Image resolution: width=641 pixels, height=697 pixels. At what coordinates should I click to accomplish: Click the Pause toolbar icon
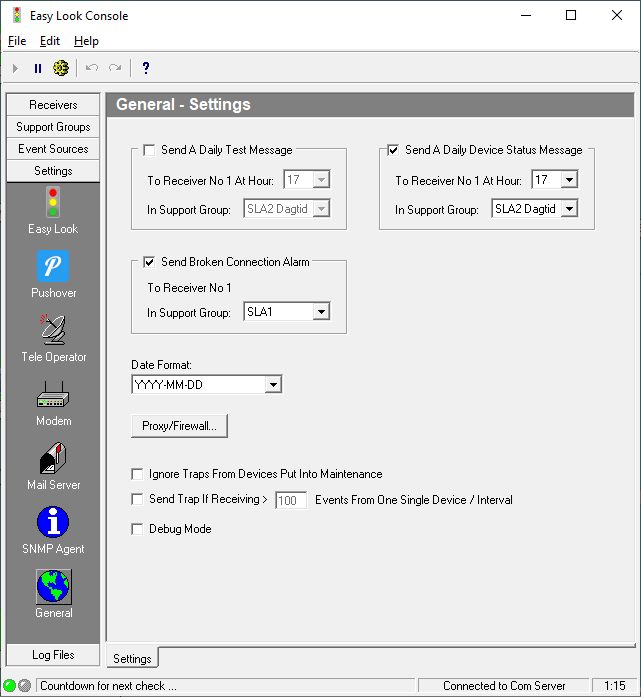(38, 68)
